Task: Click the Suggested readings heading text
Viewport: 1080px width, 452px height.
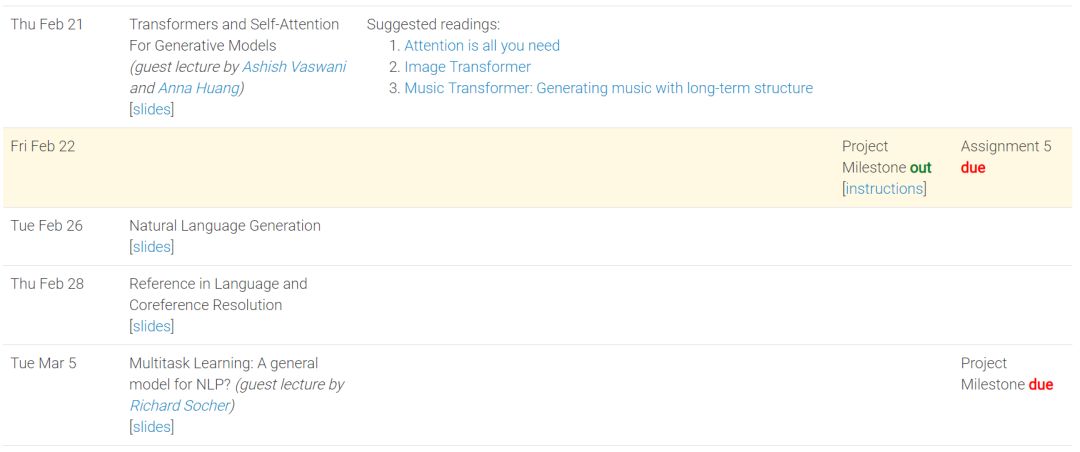Action: (x=433, y=24)
